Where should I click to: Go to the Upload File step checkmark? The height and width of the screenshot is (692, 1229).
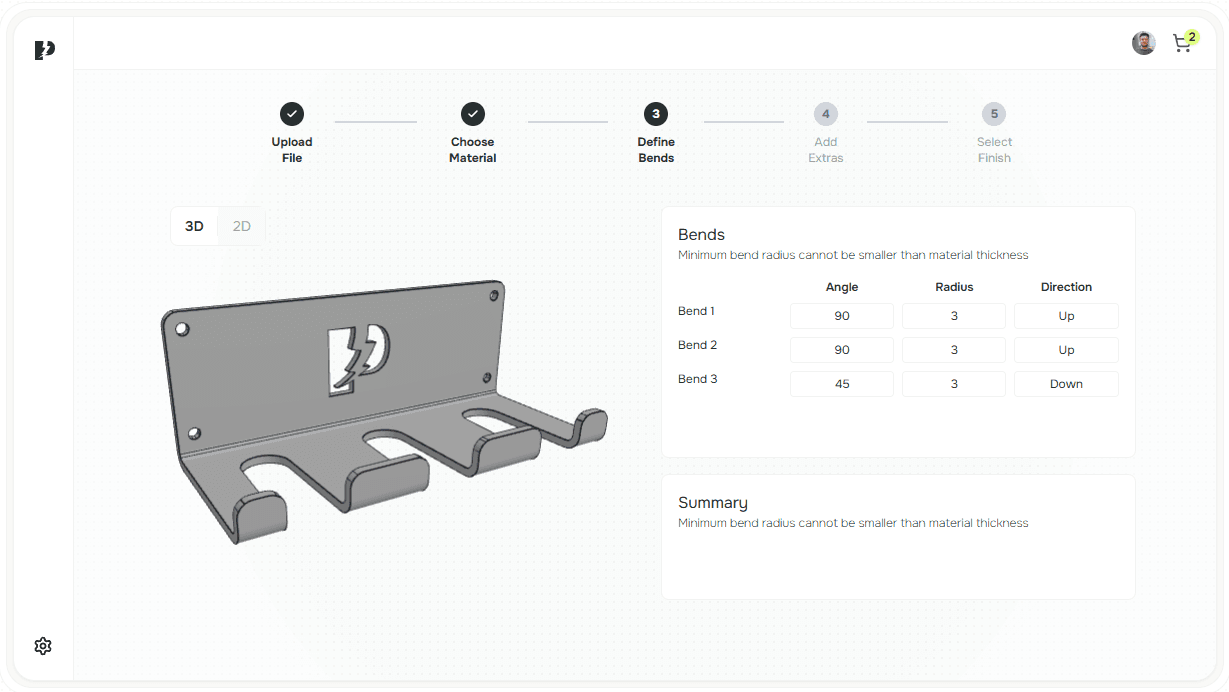pyautogui.click(x=292, y=114)
